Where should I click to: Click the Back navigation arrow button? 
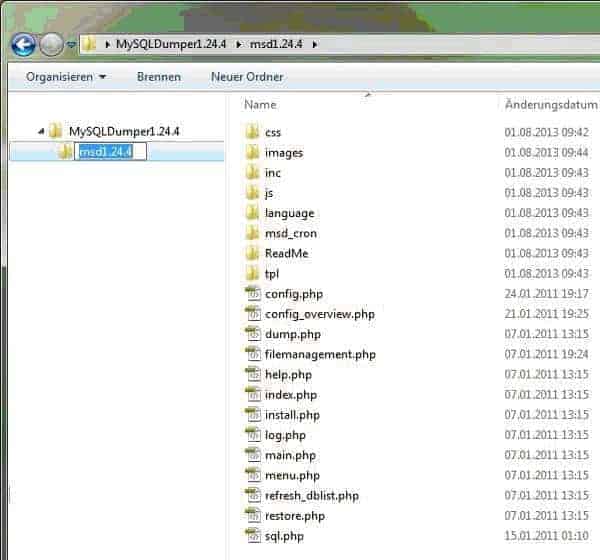(23, 44)
